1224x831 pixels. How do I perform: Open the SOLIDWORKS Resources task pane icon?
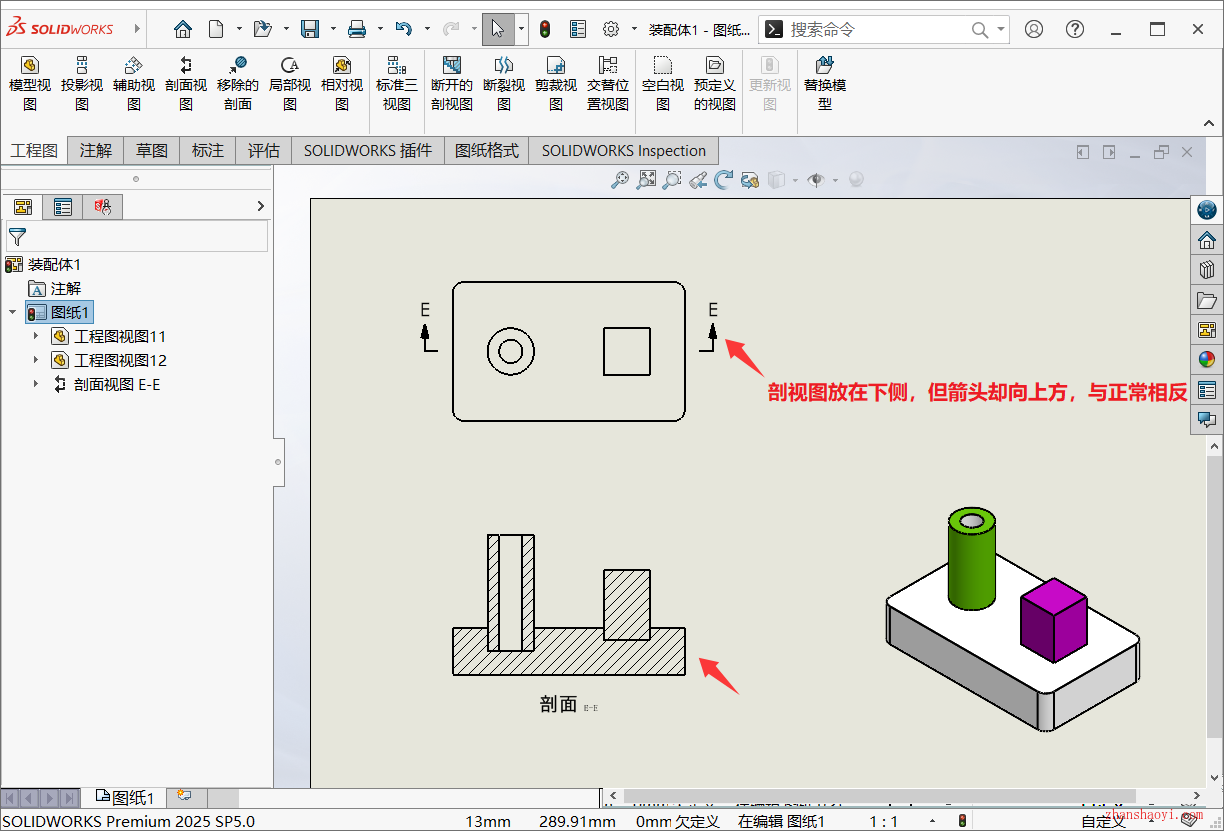click(1207, 241)
